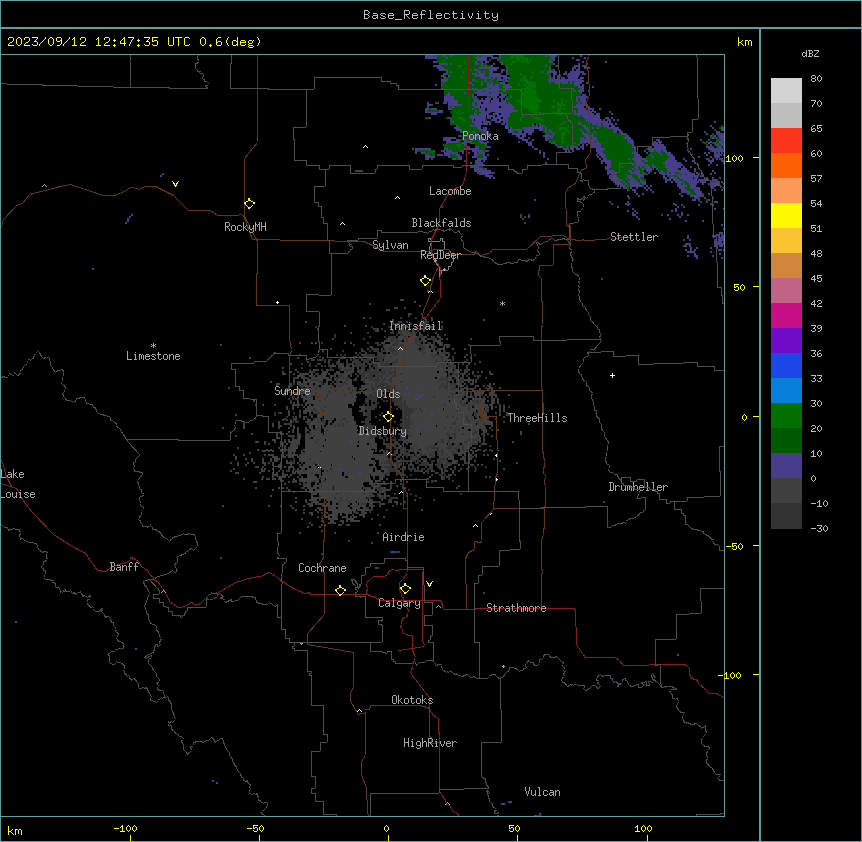Click the Base_Reflectivity title
This screenshot has width=862, height=842.
pos(431,15)
